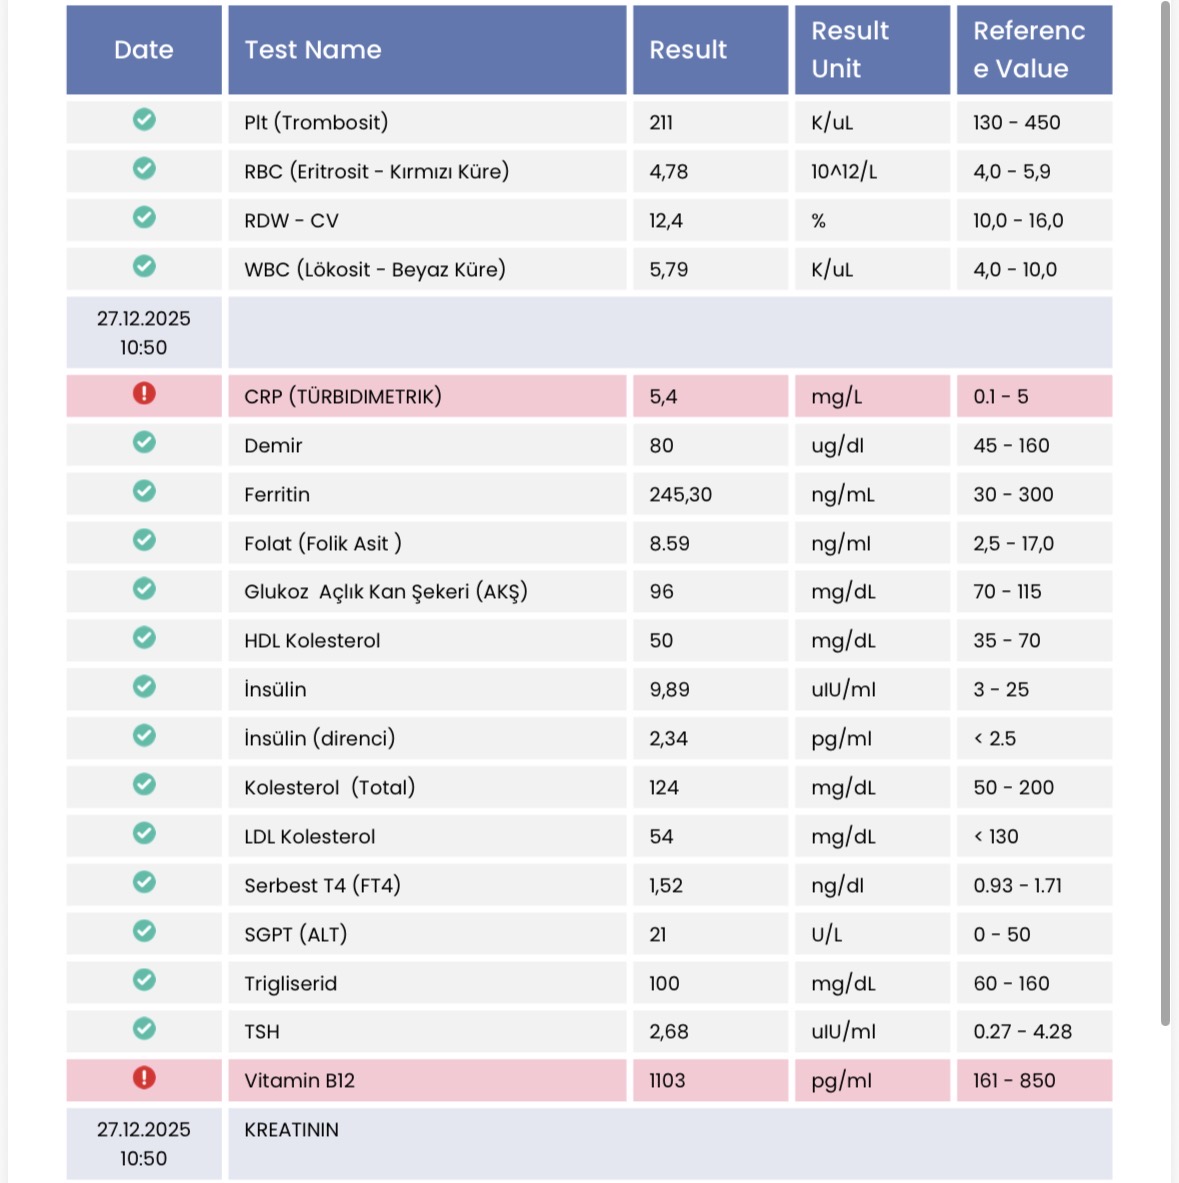Click the CRP (TÜRBIDIMETRIK) test name
The image size is (1179, 1183).
[343, 397]
